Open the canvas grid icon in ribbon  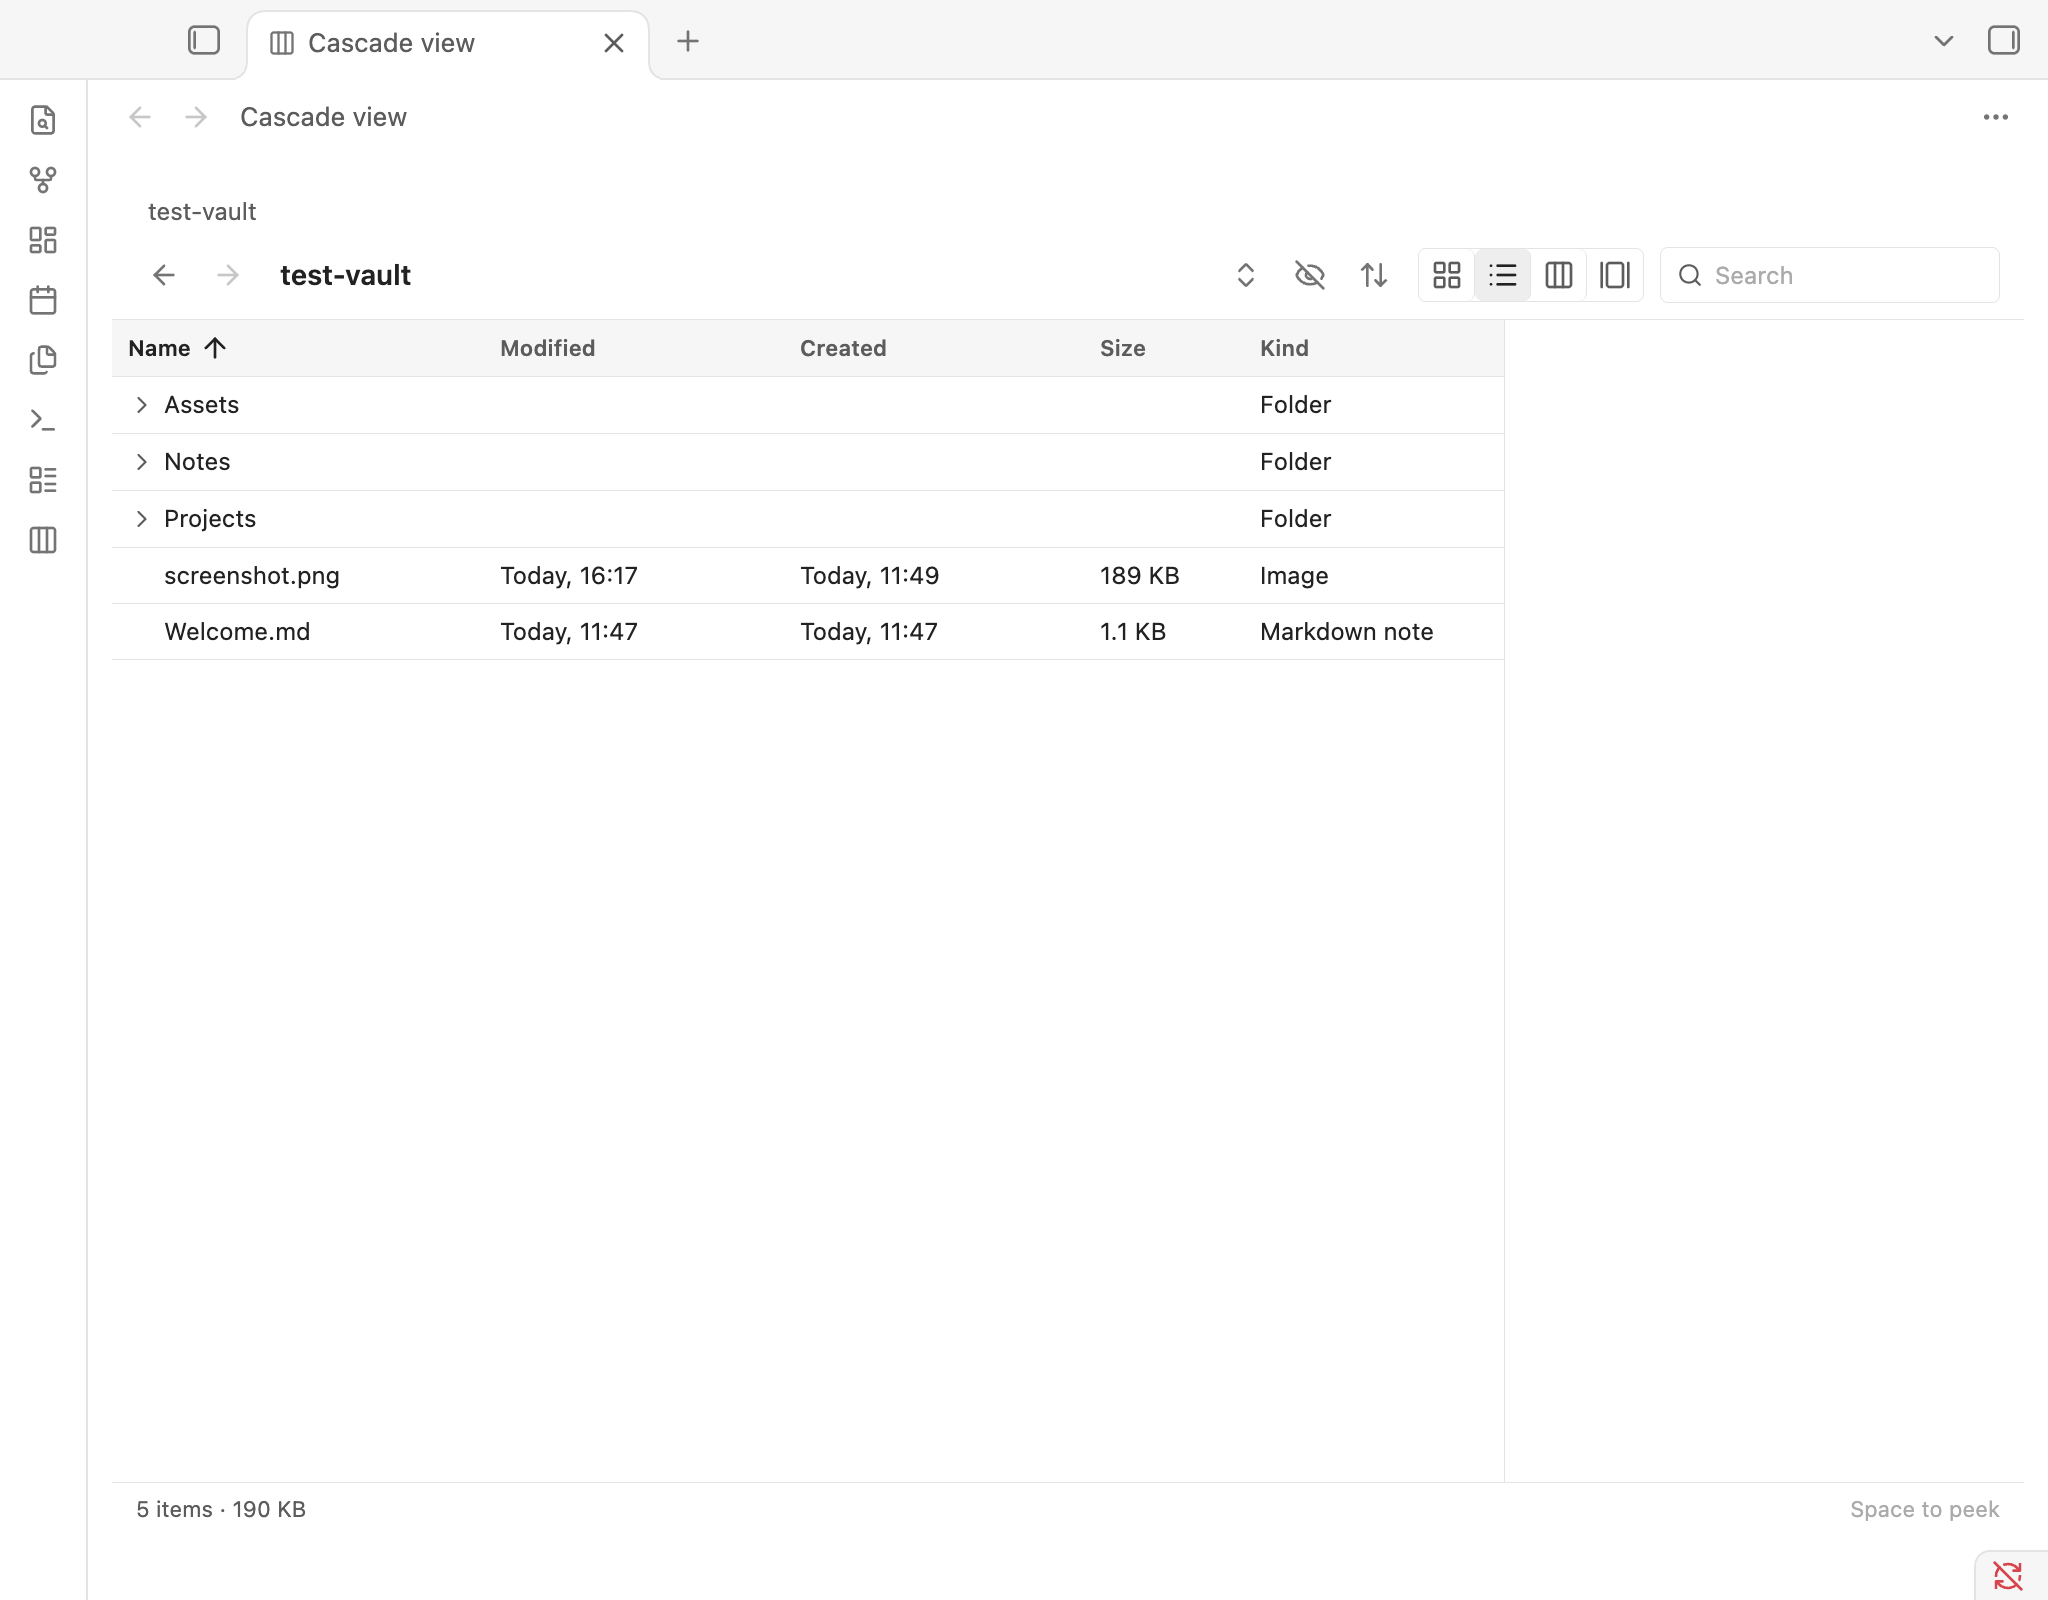tap(43, 240)
